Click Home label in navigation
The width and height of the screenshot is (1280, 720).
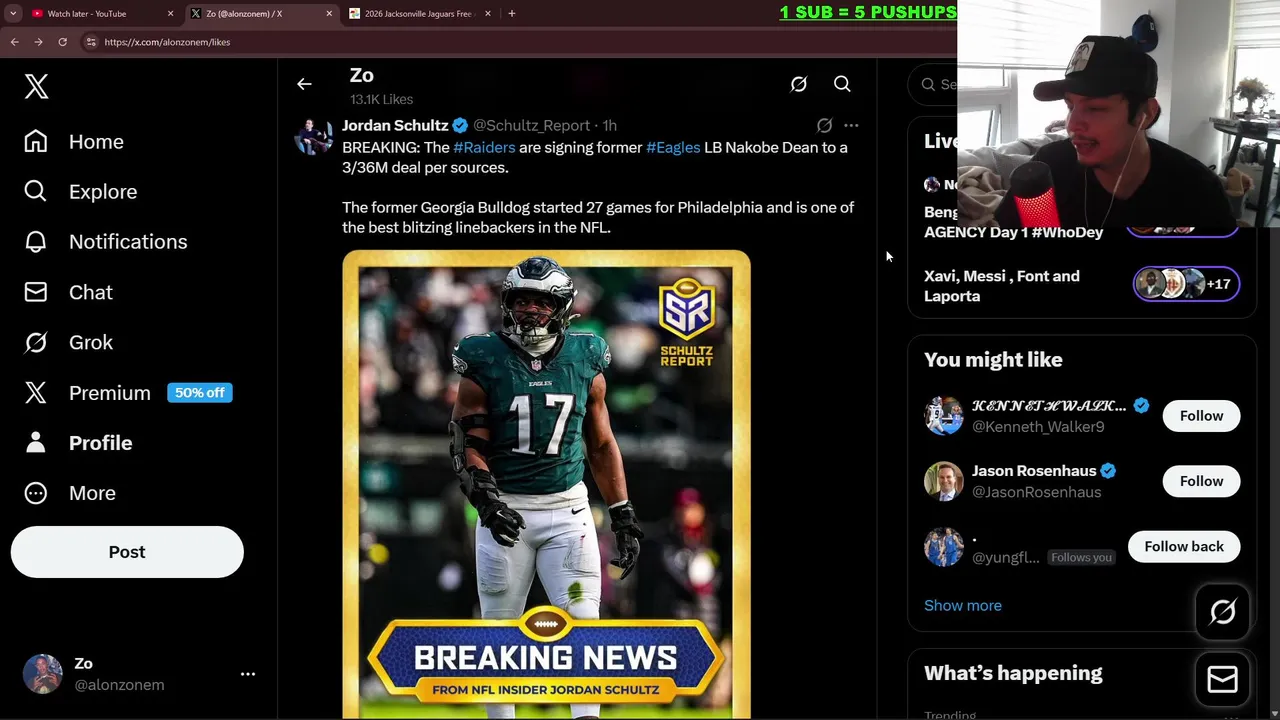pyautogui.click(x=96, y=142)
